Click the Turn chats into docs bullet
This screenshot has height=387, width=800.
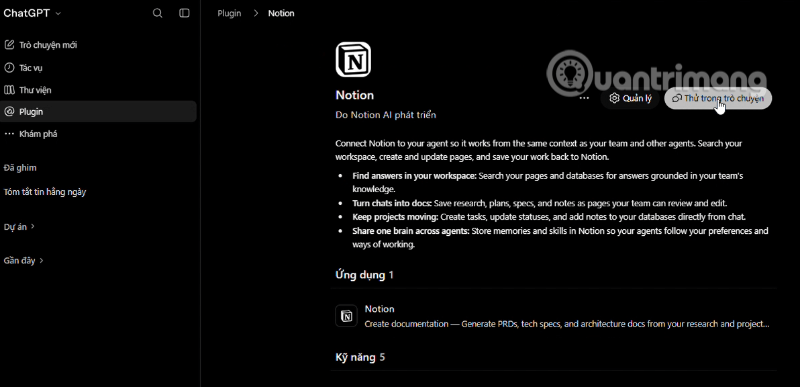[539, 203]
